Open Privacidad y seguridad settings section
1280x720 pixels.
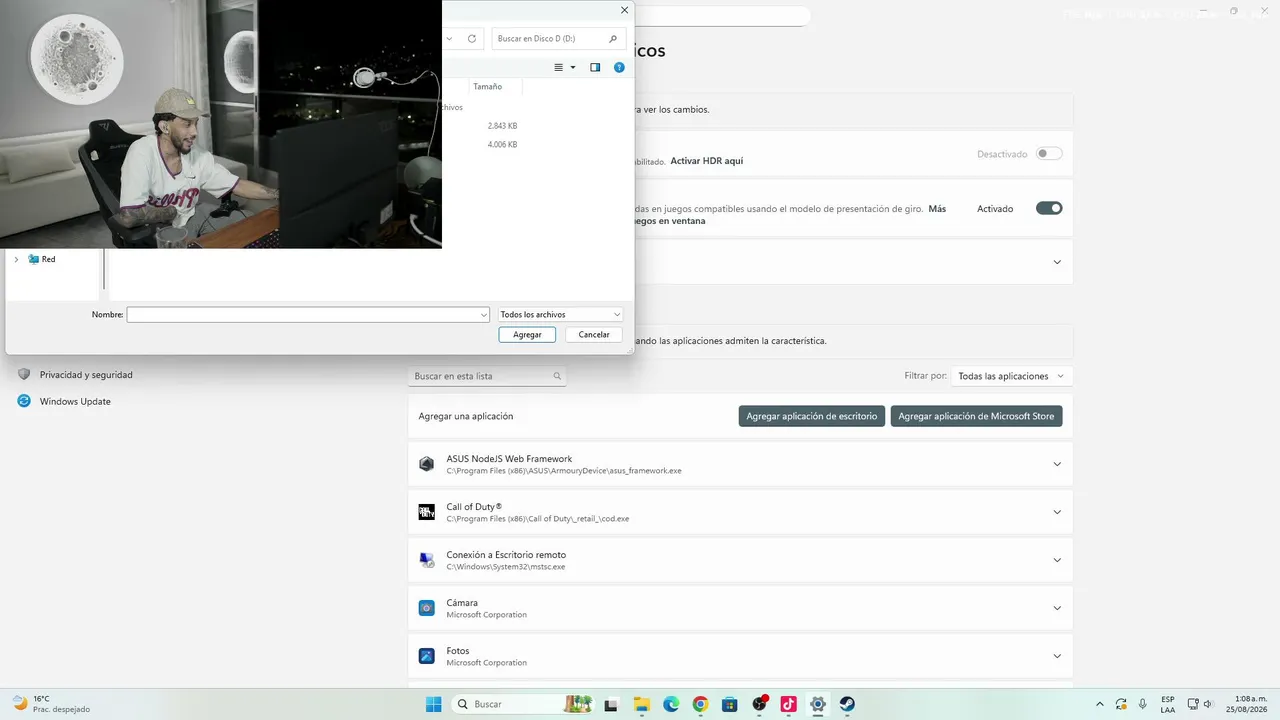86,375
